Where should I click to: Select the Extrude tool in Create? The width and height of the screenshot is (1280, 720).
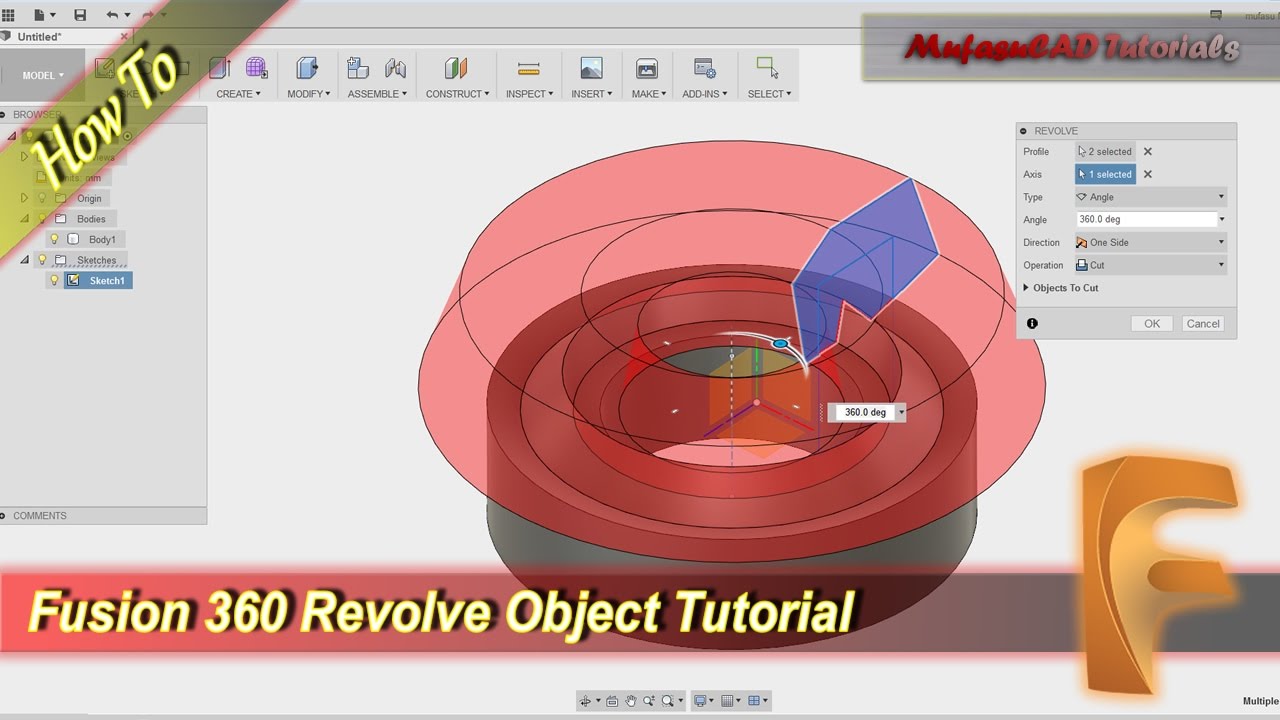click(220, 68)
